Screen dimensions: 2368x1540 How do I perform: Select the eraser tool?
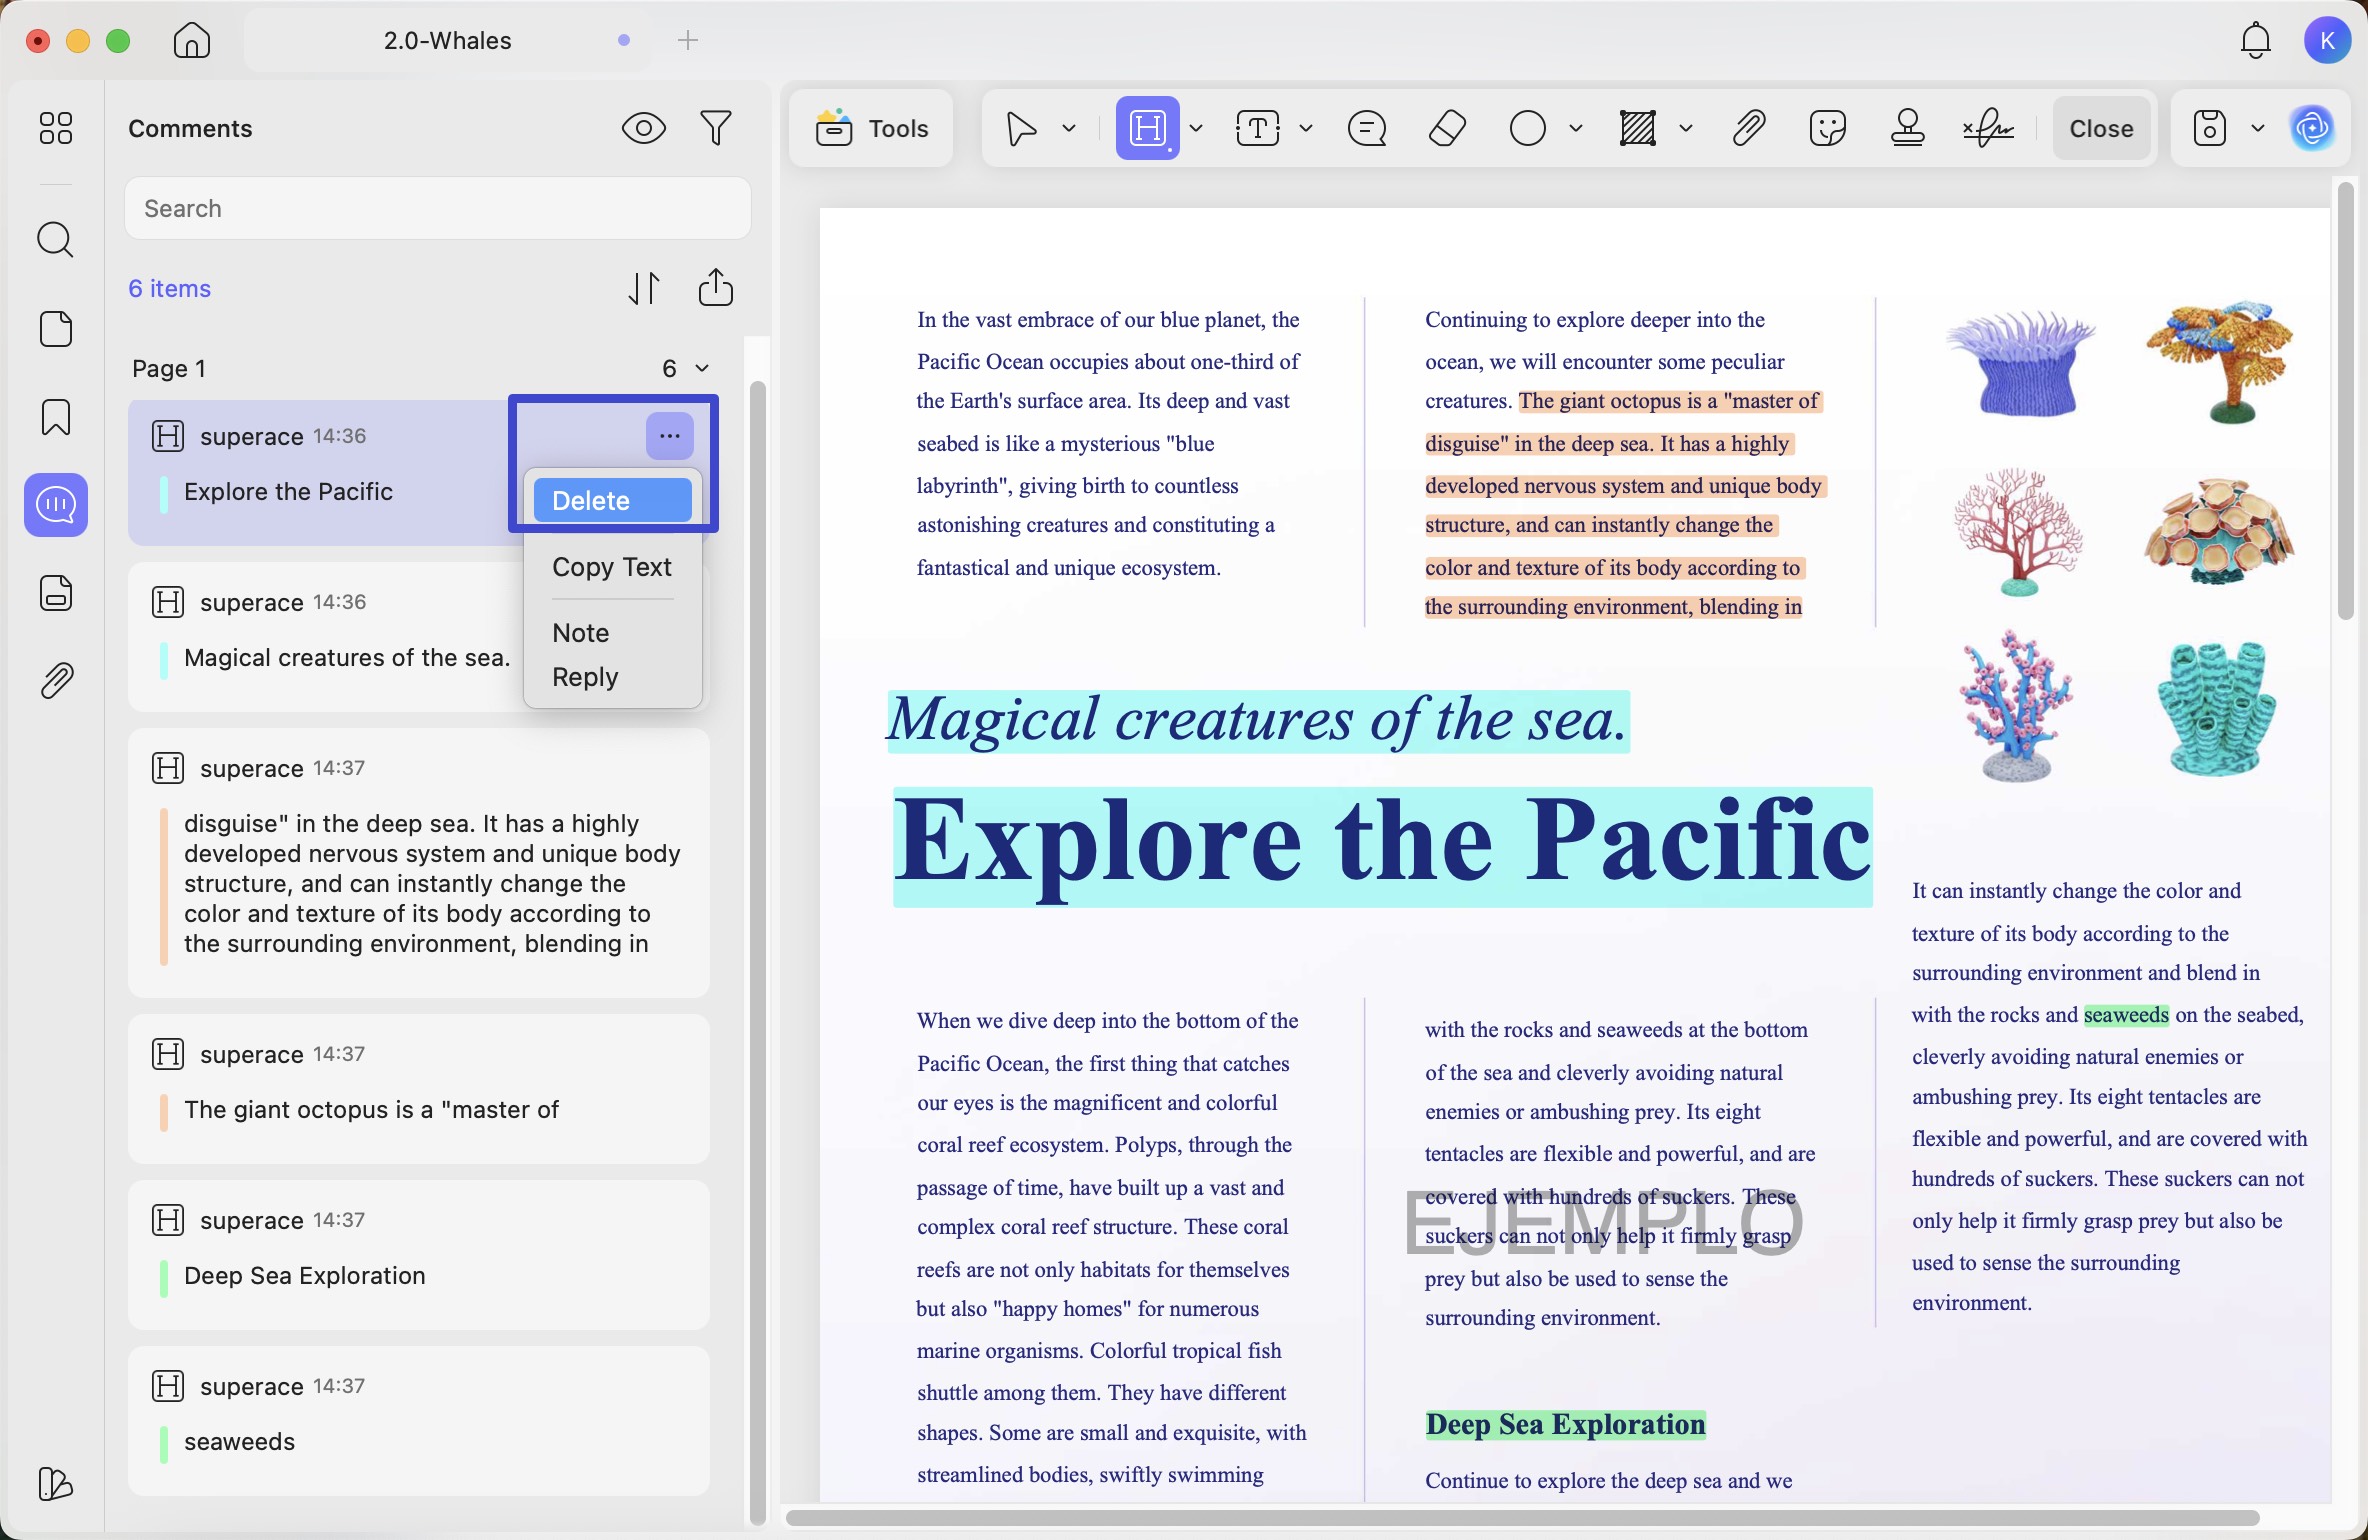[x=1447, y=129]
